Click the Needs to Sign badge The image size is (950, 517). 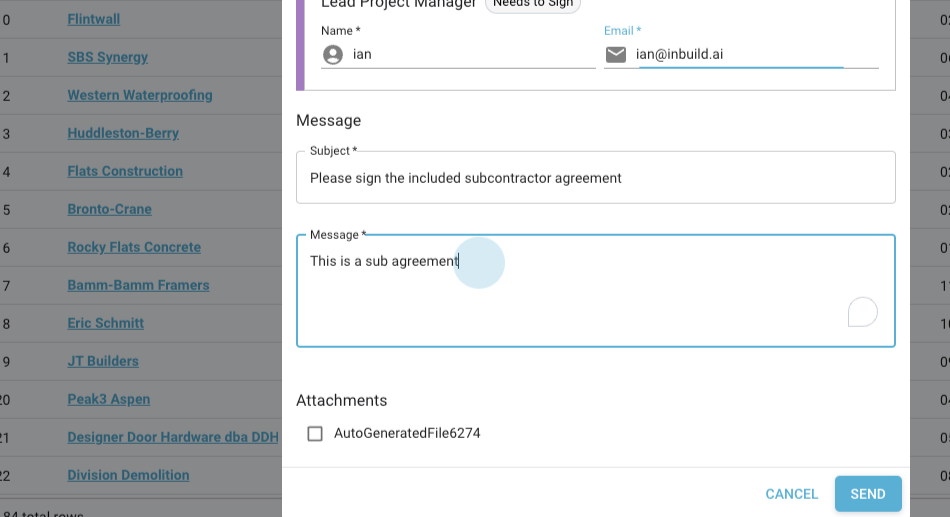[x=532, y=4]
